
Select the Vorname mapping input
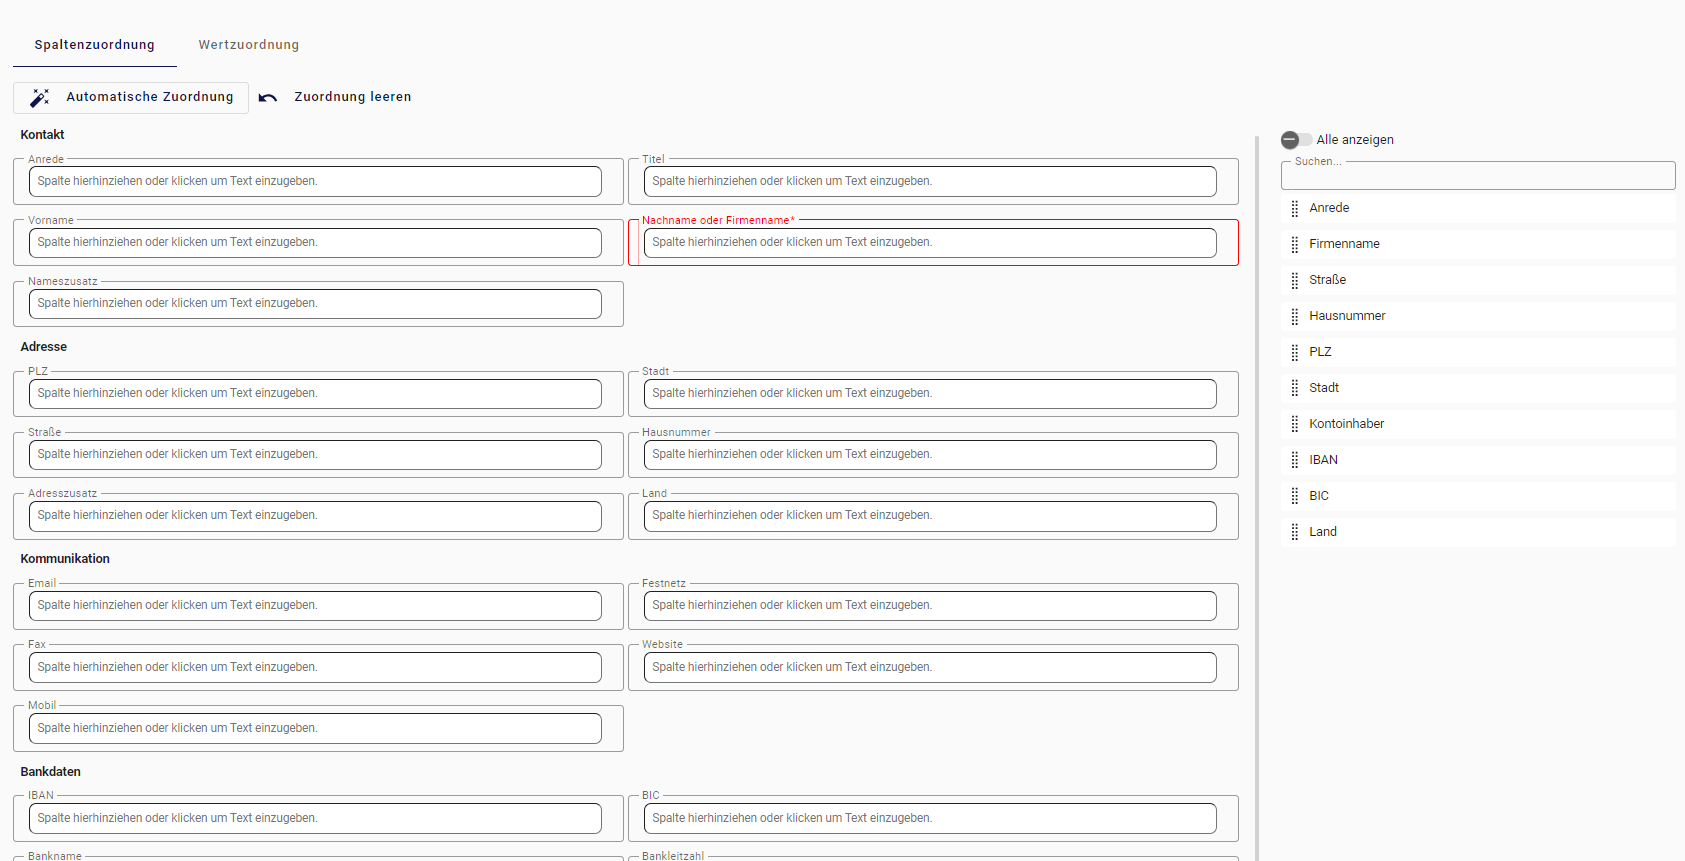pyautogui.click(x=315, y=242)
